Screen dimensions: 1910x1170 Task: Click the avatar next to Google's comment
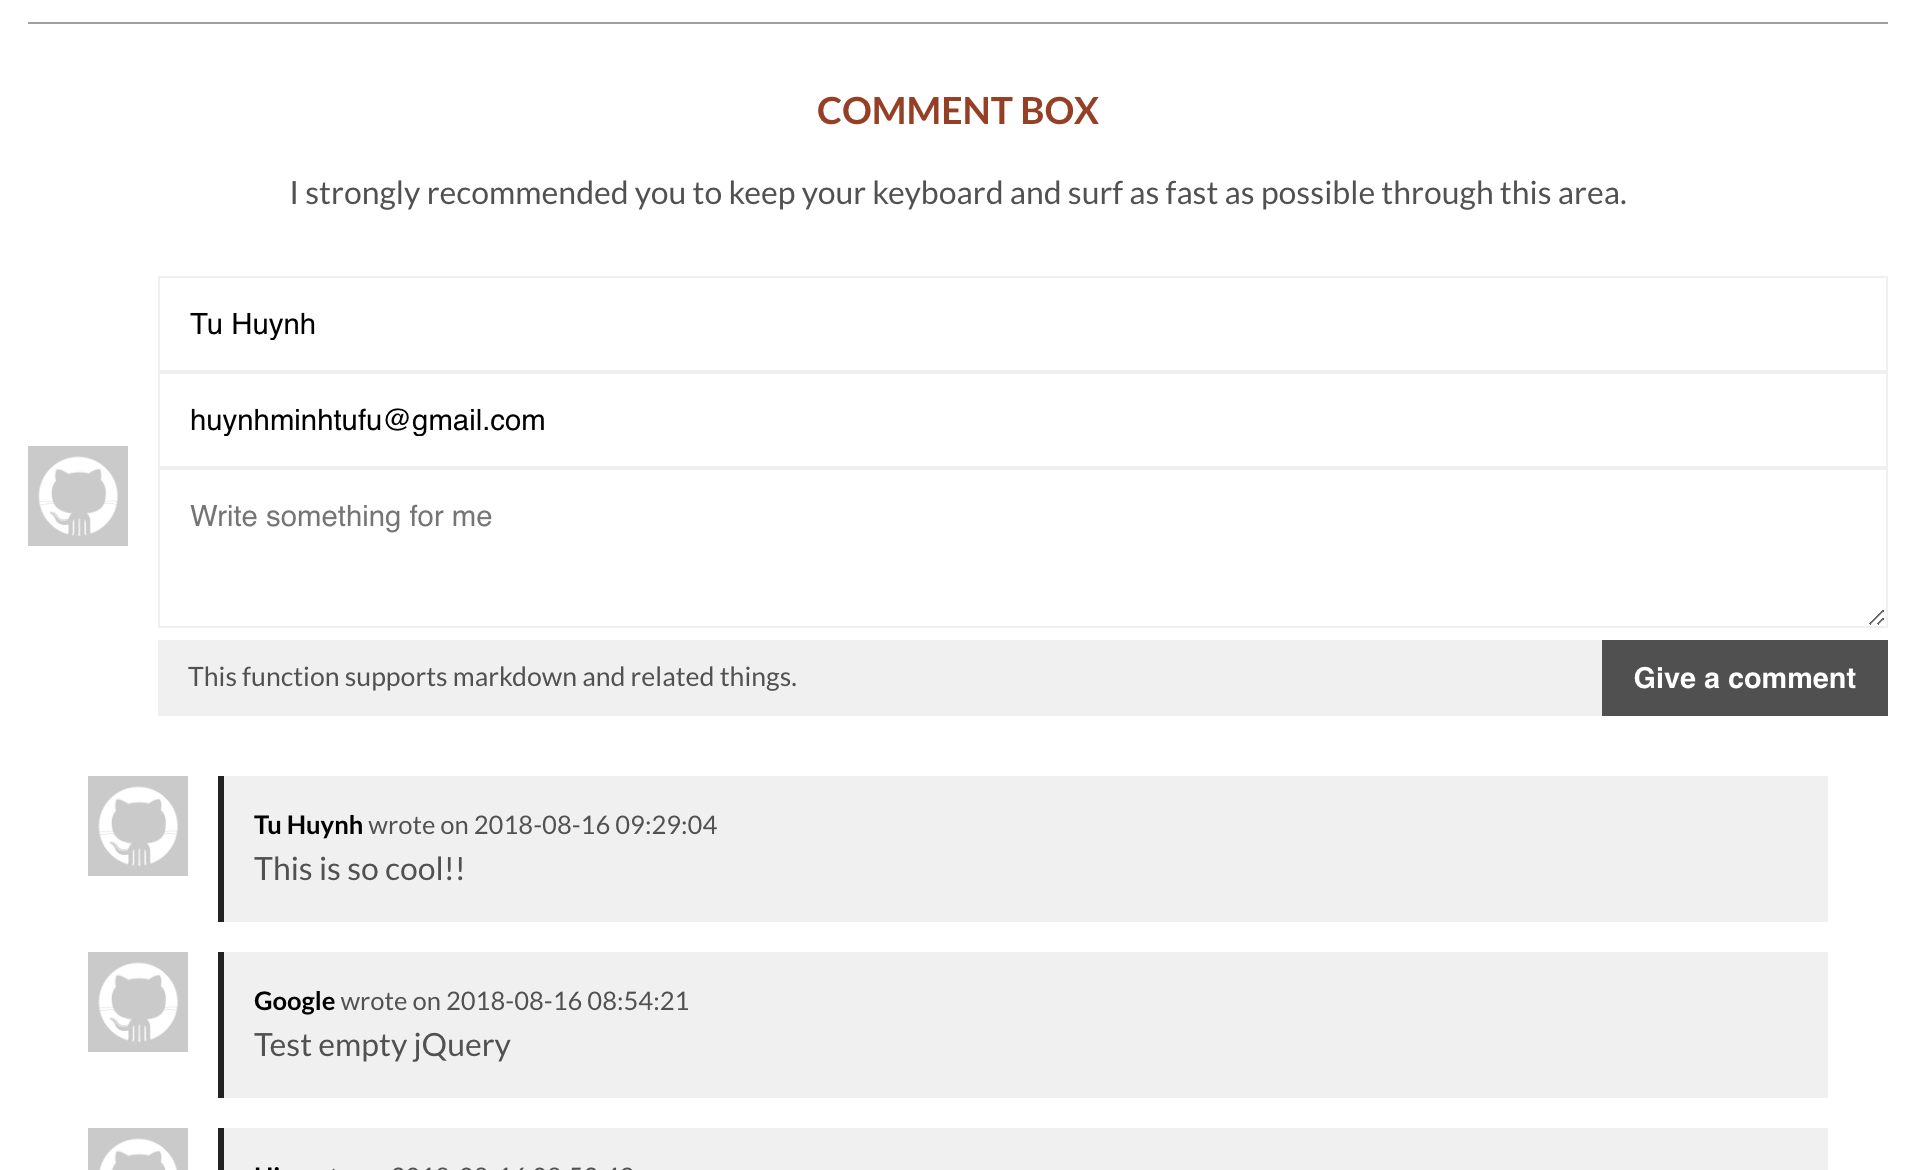point(138,1002)
